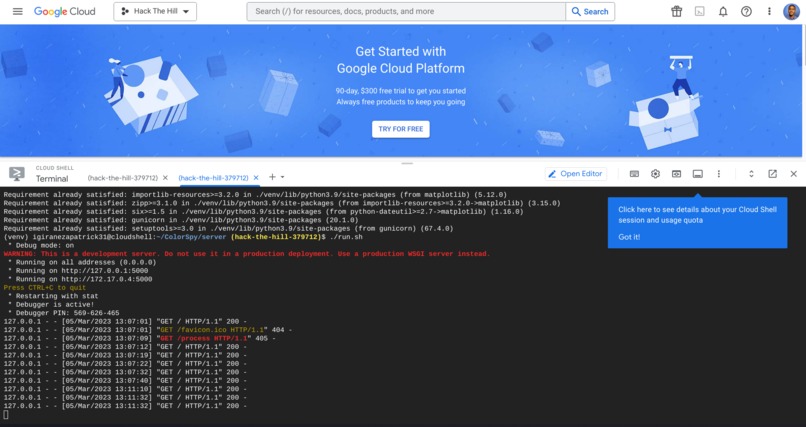Click the Open Editor button

576,174
